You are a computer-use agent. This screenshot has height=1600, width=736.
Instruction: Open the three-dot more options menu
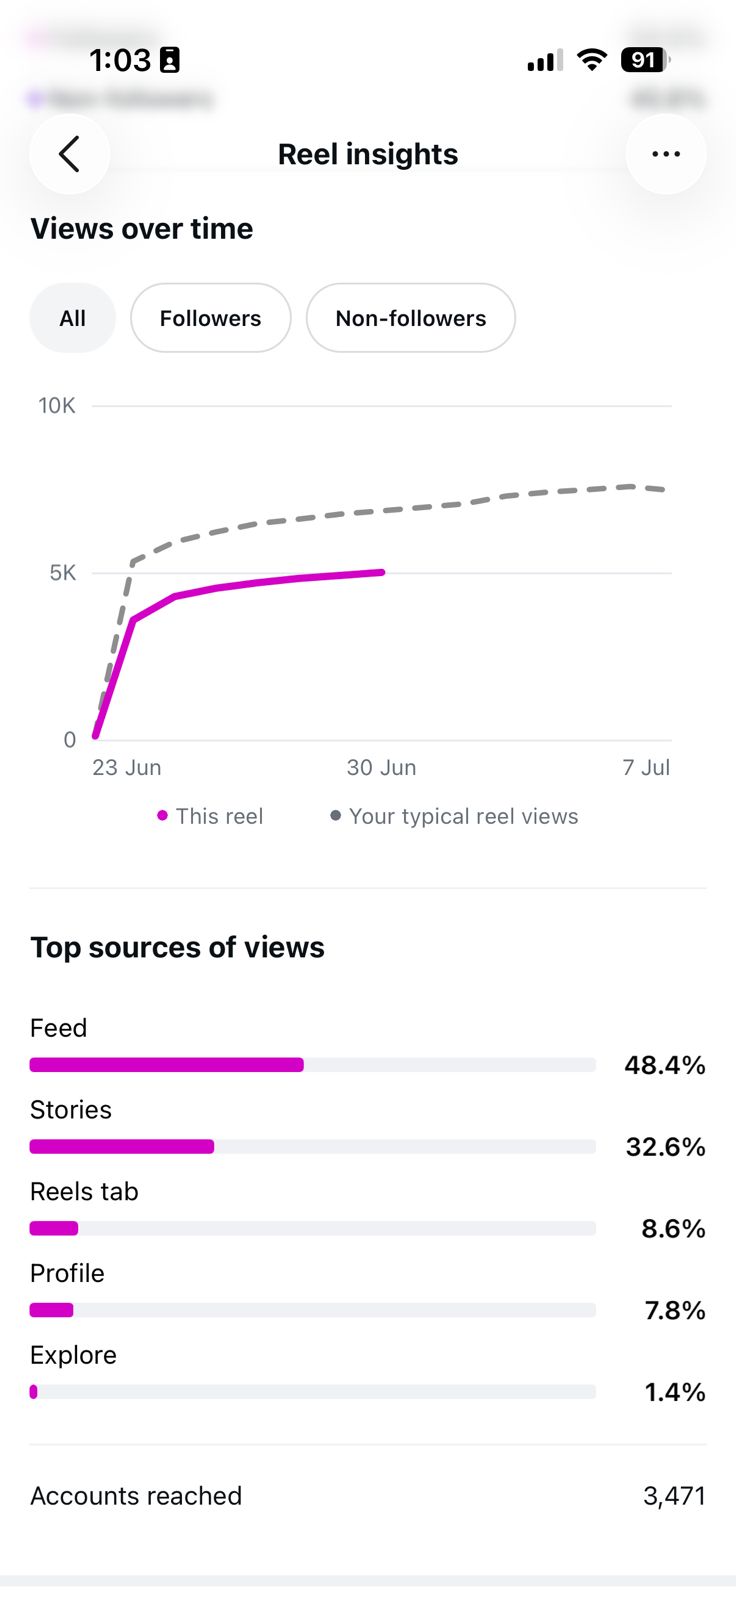(x=666, y=154)
